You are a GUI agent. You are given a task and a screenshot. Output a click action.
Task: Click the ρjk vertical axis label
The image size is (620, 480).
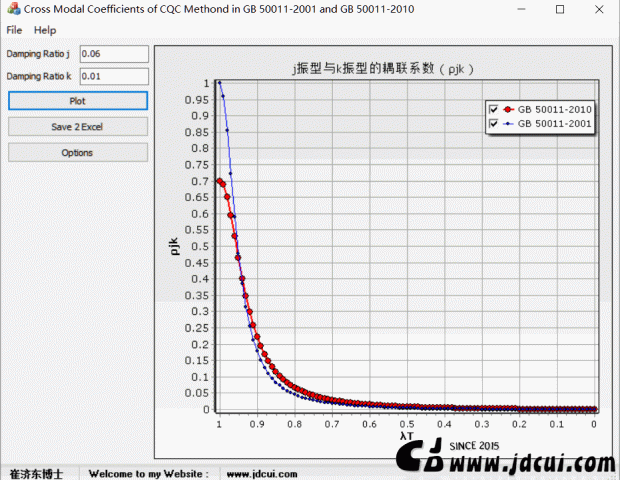(x=174, y=245)
